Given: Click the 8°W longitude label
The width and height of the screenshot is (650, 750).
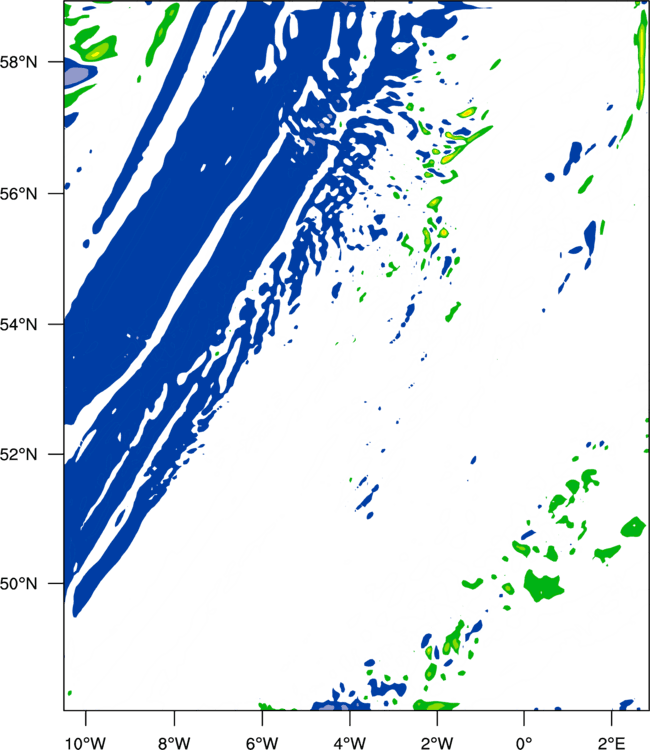Looking at the screenshot, I should pos(174,743).
